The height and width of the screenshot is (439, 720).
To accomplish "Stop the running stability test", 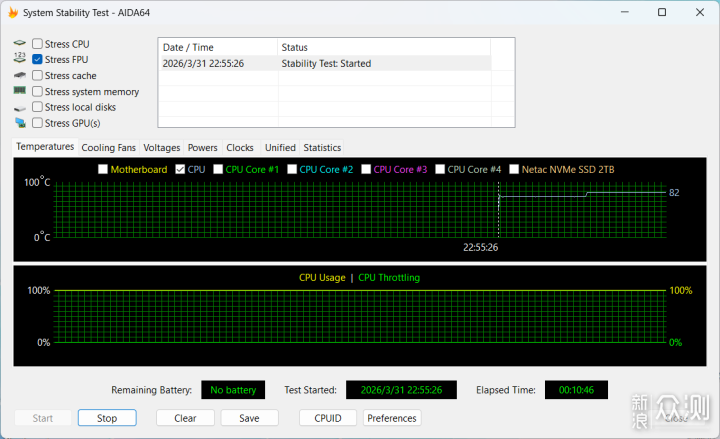I will pyautogui.click(x=107, y=418).
